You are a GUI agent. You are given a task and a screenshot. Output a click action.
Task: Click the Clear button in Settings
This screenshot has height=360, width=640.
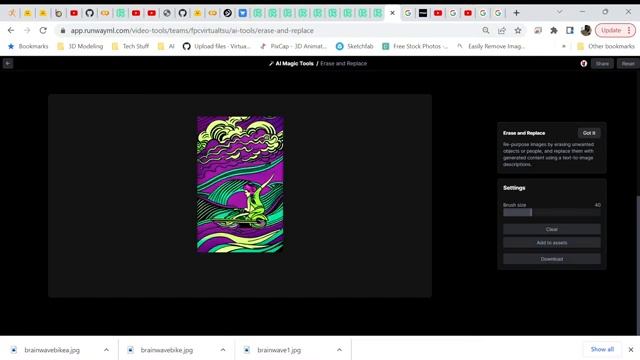point(551,229)
